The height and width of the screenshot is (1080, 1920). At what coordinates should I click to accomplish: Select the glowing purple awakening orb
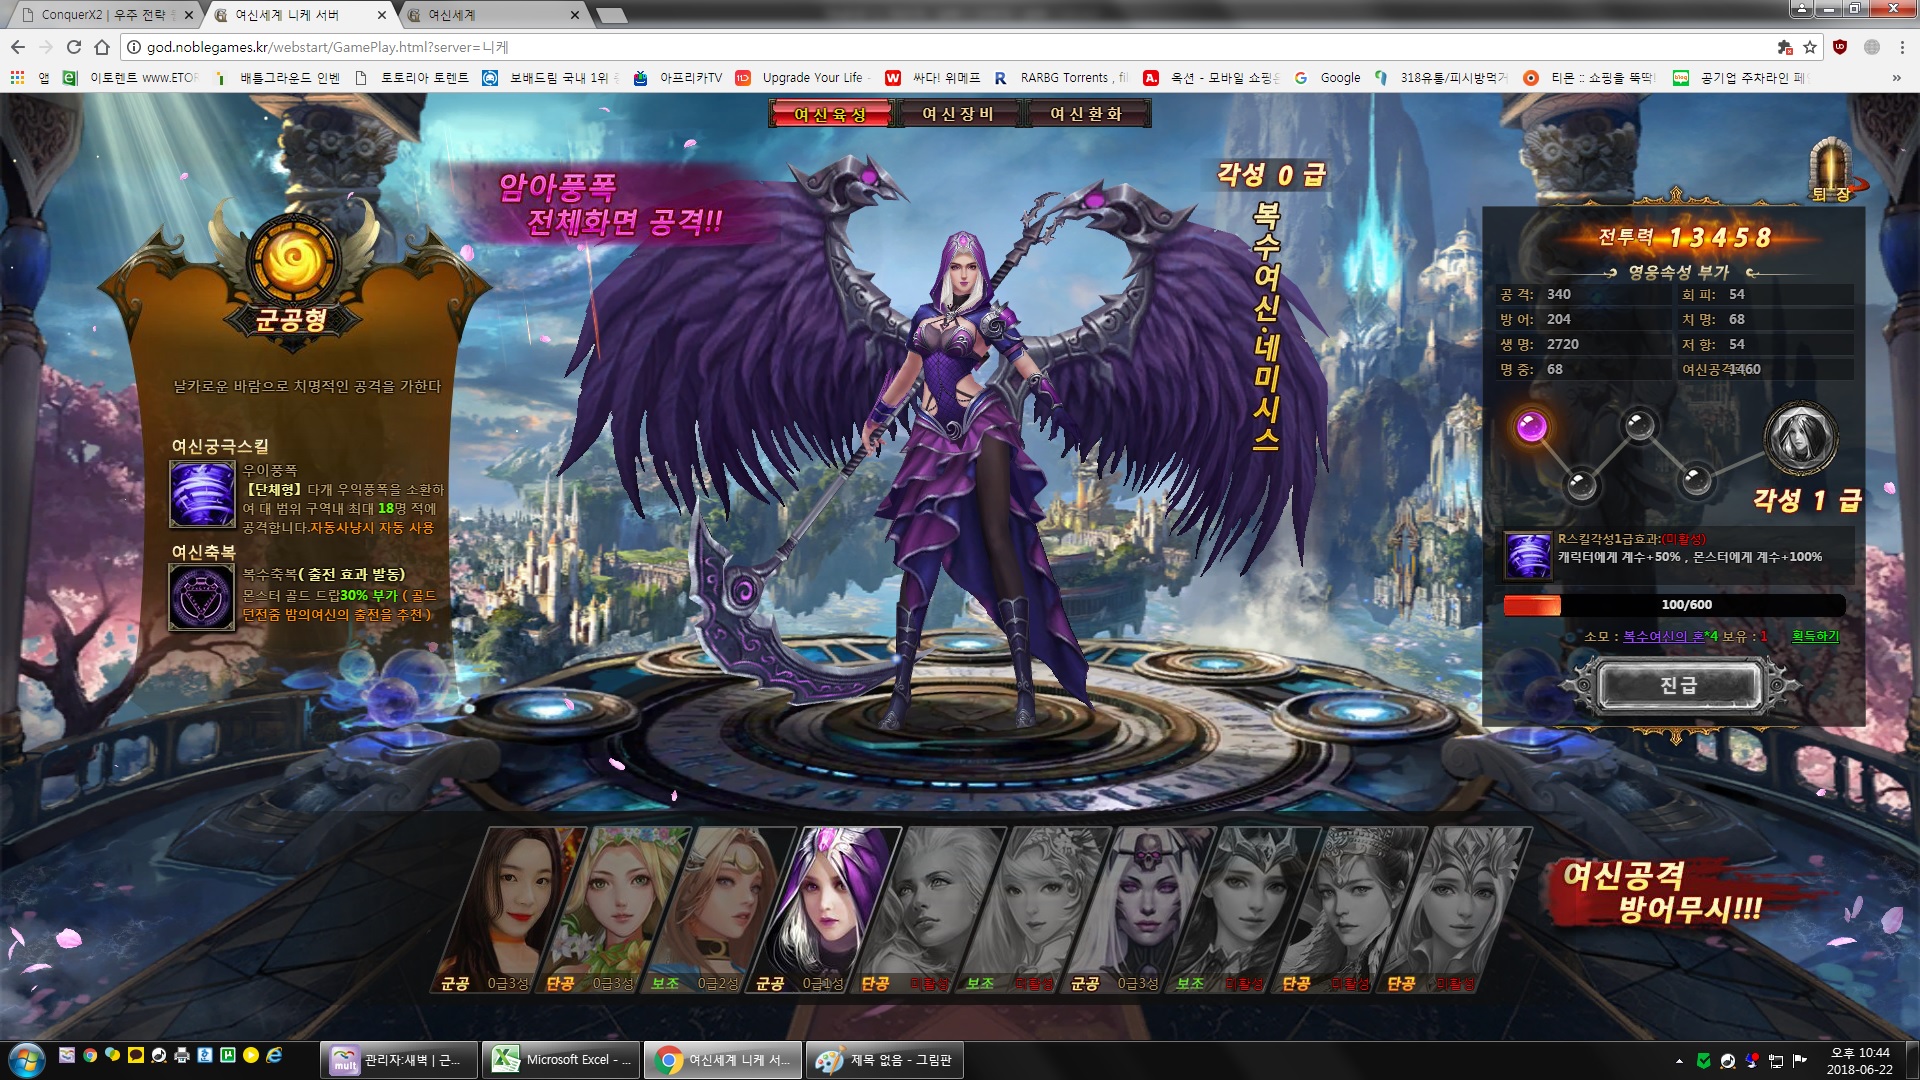click(1531, 427)
